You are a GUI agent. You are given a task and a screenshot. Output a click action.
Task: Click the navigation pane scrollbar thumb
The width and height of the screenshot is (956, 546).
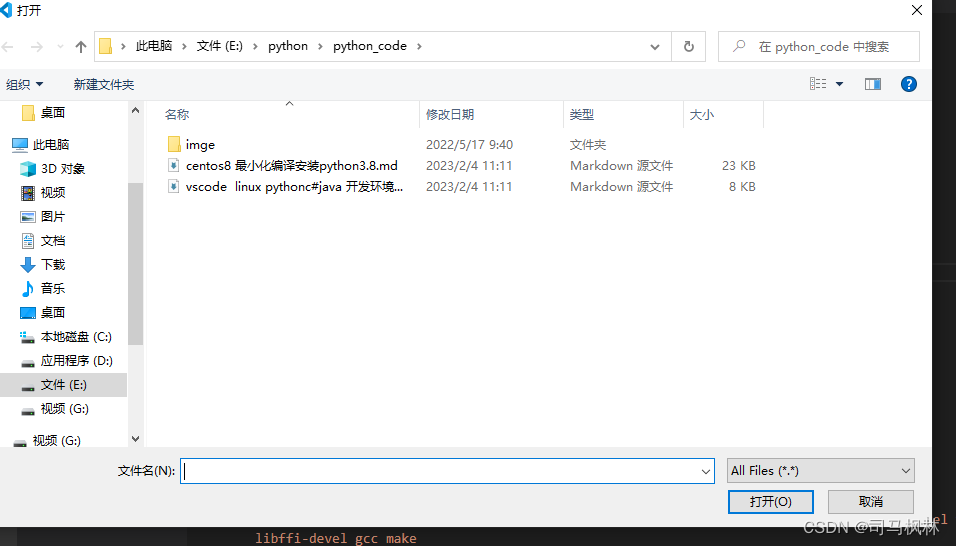tap(135, 264)
